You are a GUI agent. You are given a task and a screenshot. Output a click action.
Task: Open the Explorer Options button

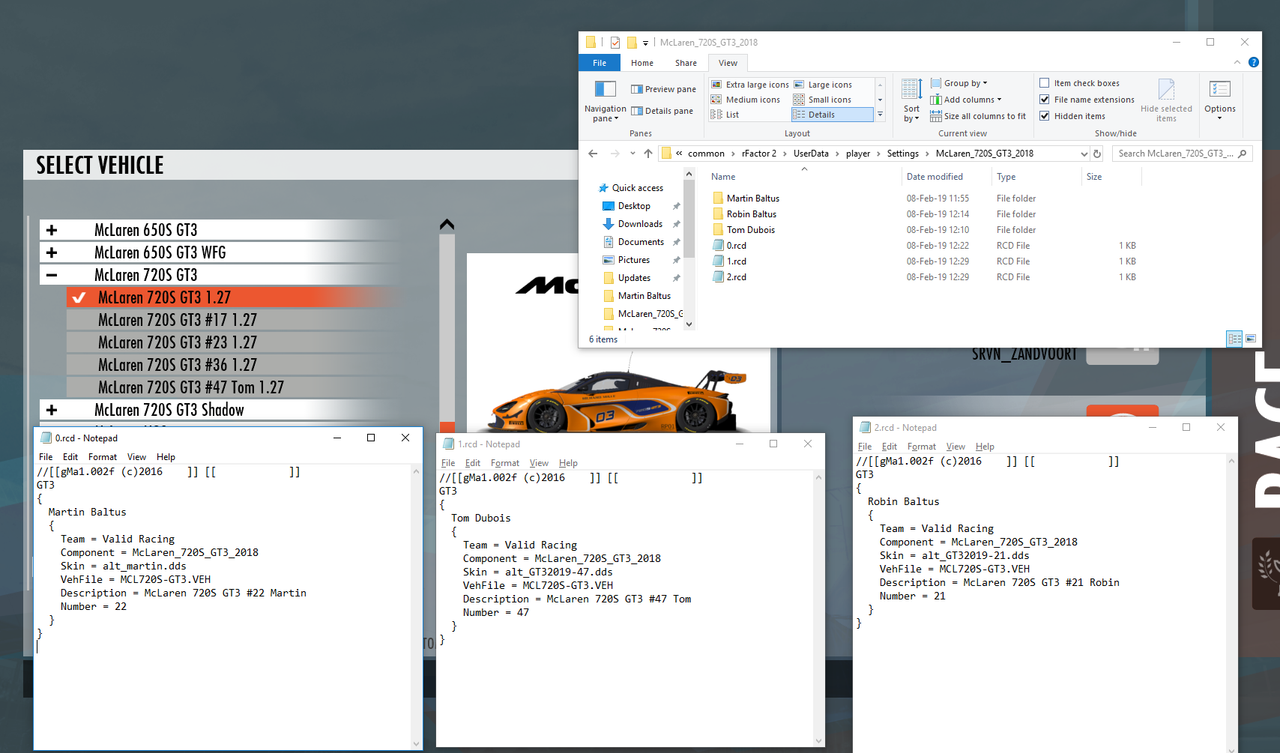pyautogui.click(x=1219, y=99)
